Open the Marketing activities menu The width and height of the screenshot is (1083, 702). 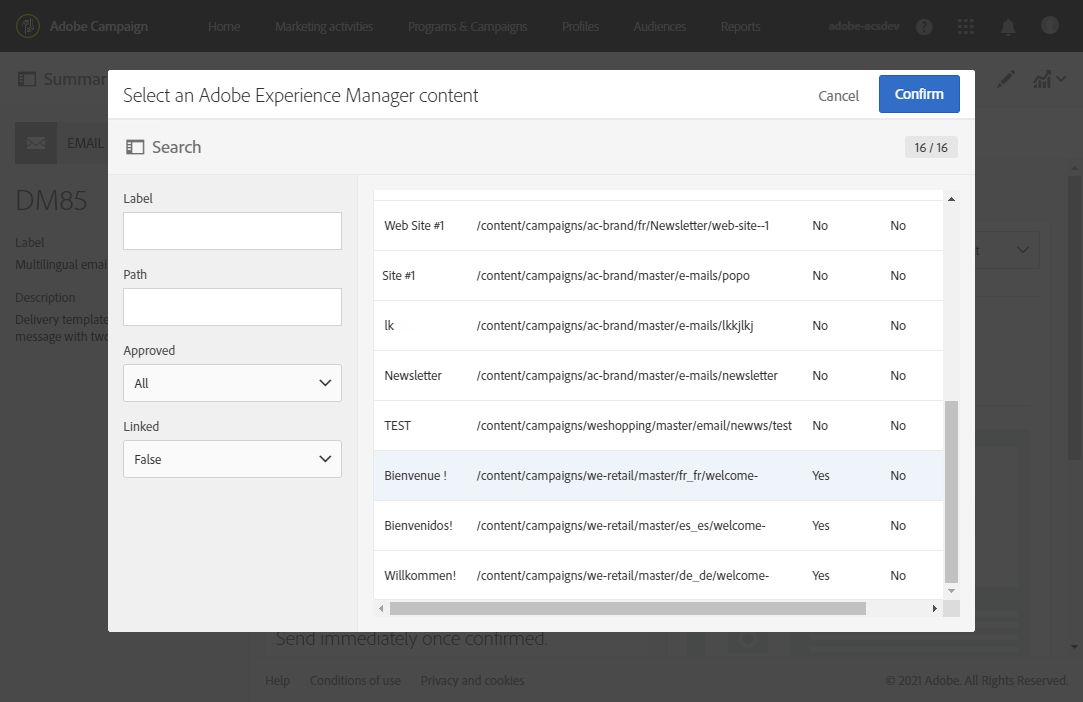coord(324,27)
